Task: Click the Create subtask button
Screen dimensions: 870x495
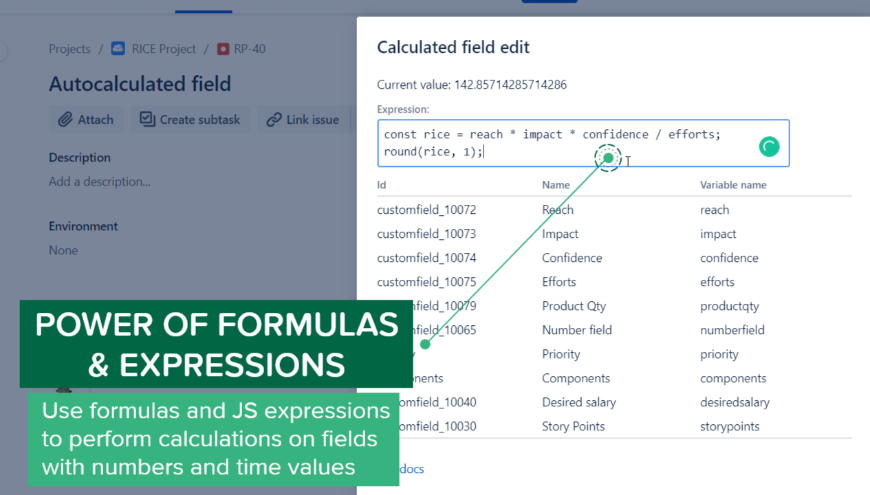Action: 190,119
